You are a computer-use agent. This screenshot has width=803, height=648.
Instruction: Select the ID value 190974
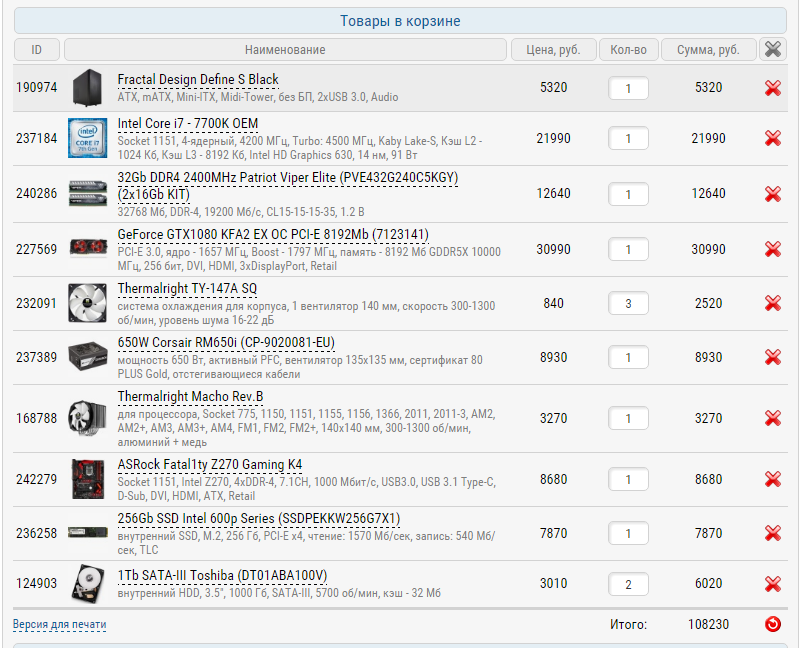pos(36,88)
